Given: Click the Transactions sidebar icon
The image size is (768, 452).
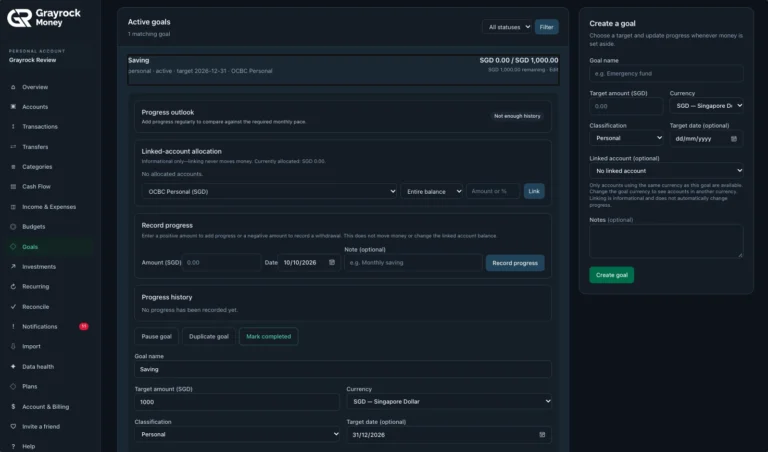Looking at the screenshot, I should coord(13,126).
